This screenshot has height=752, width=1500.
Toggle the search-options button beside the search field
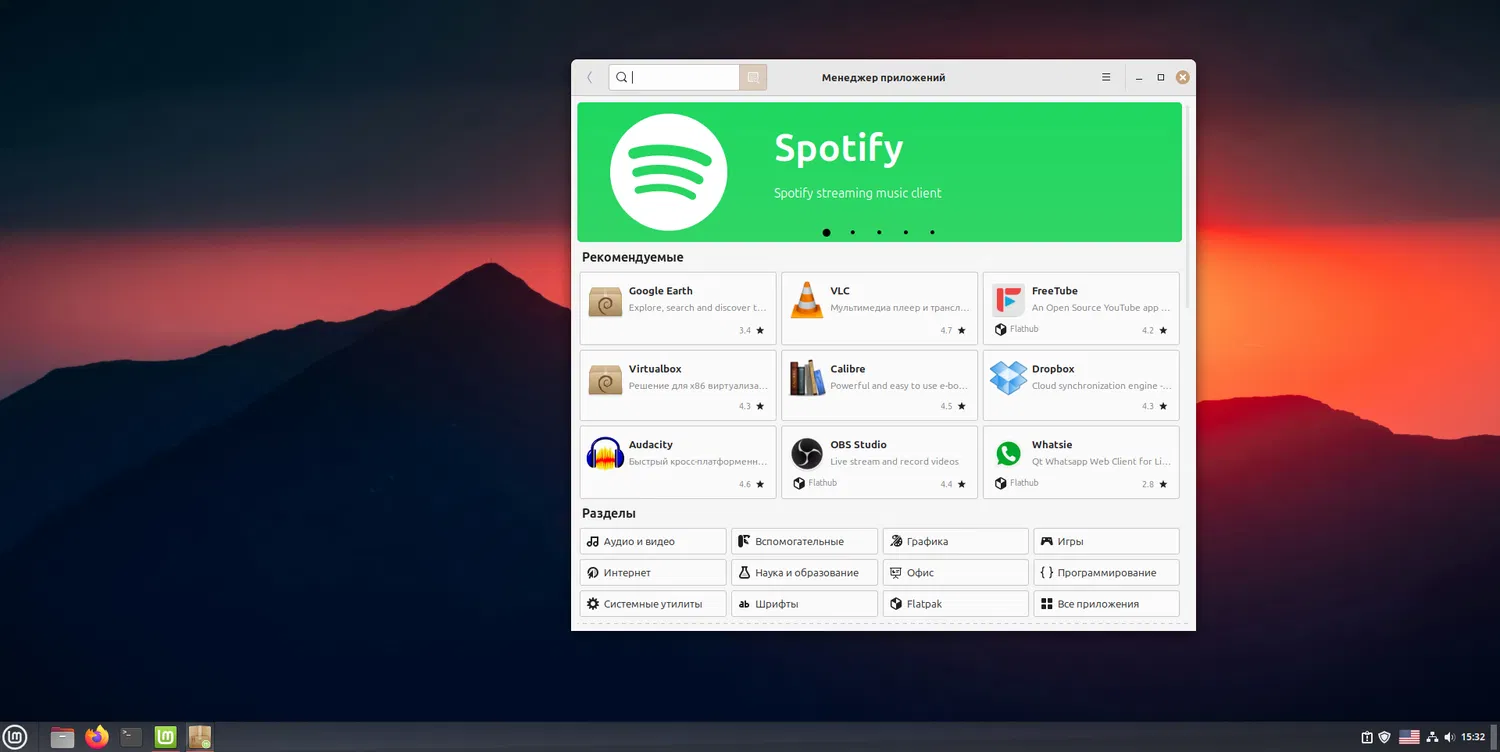point(753,77)
